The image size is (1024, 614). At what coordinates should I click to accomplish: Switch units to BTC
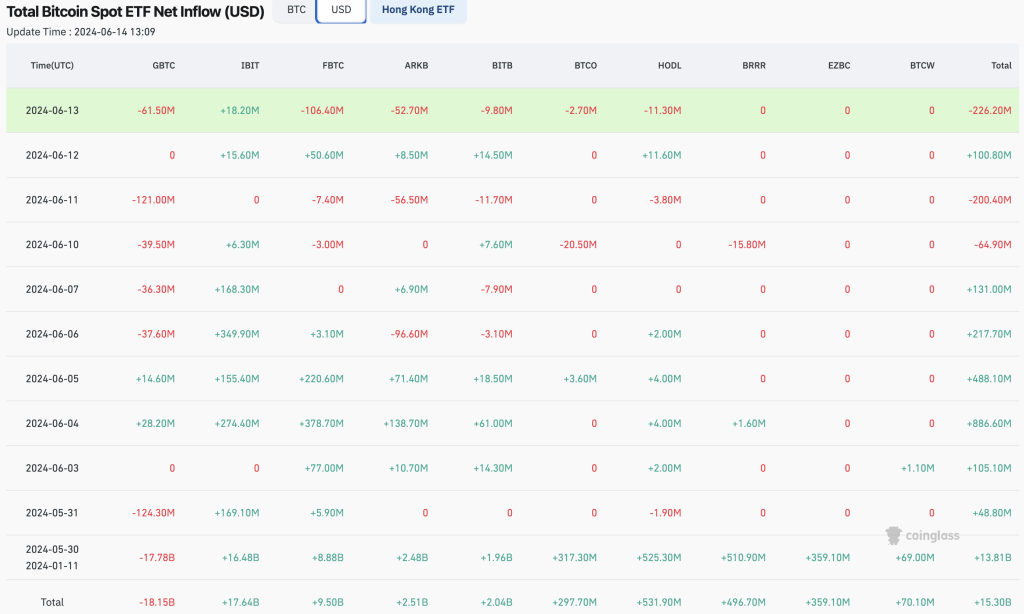(296, 10)
